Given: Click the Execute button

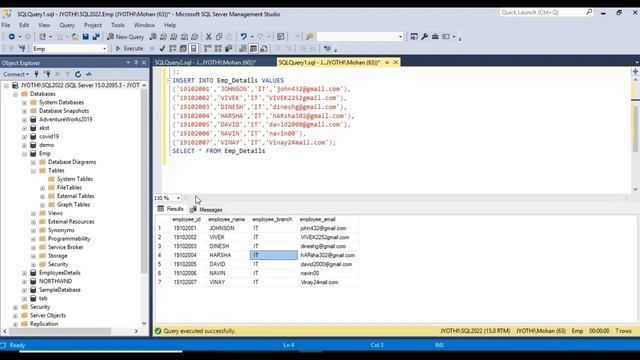Looking at the screenshot, I should click(x=129, y=49).
